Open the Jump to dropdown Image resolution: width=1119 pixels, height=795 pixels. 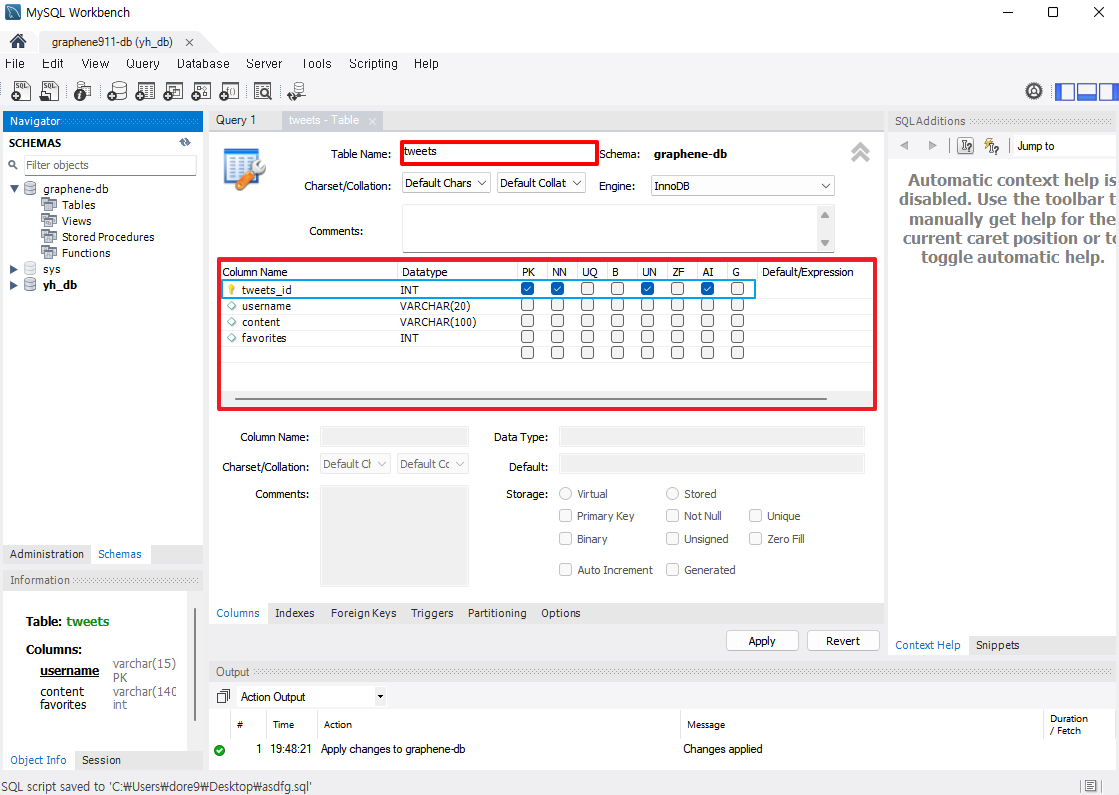(1064, 146)
